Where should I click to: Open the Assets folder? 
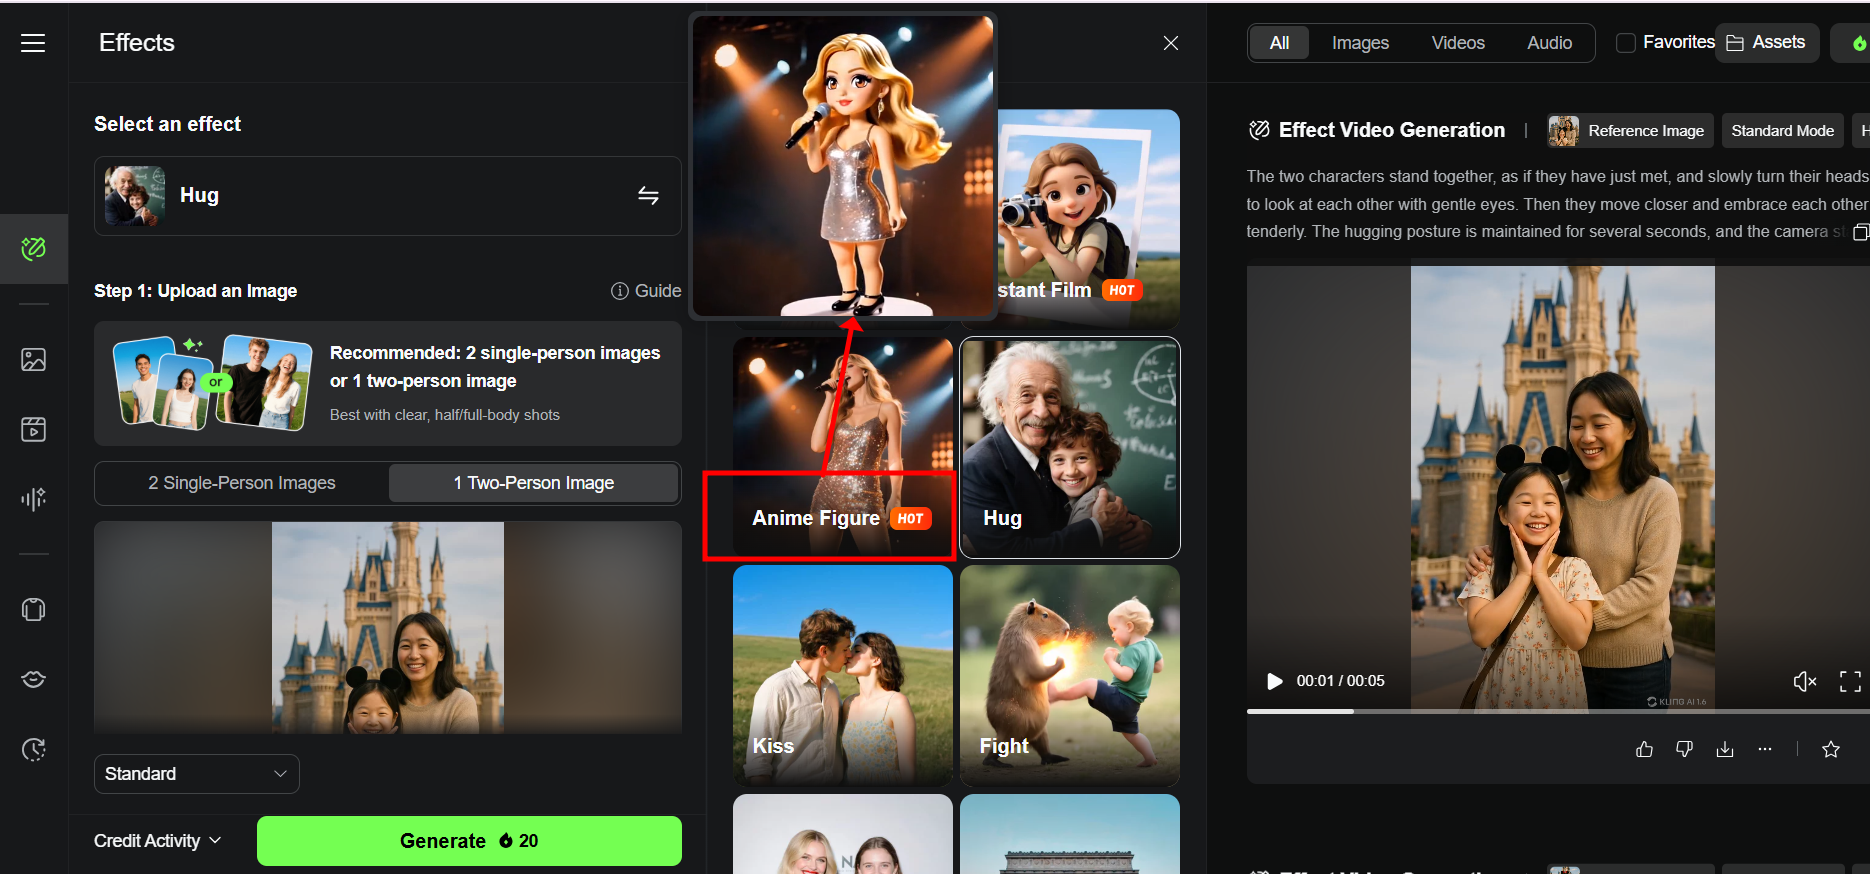1766,43
